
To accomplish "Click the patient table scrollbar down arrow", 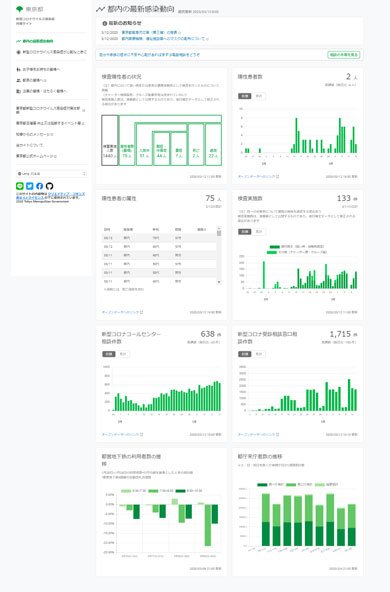I will pos(219,282).
